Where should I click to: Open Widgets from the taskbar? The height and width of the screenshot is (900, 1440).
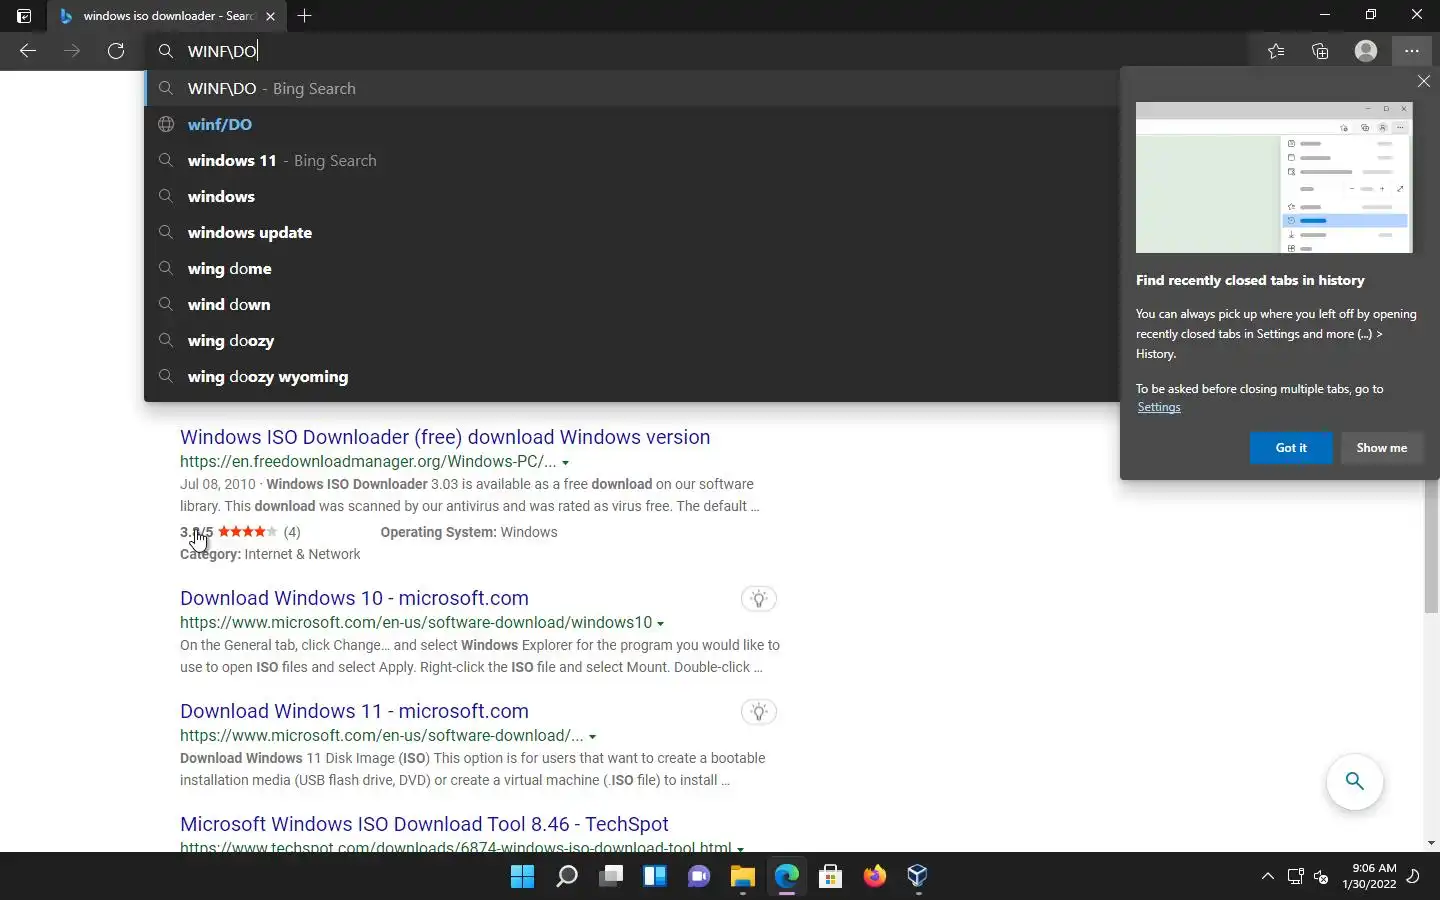pyautogui.click(x=655, y=877)
